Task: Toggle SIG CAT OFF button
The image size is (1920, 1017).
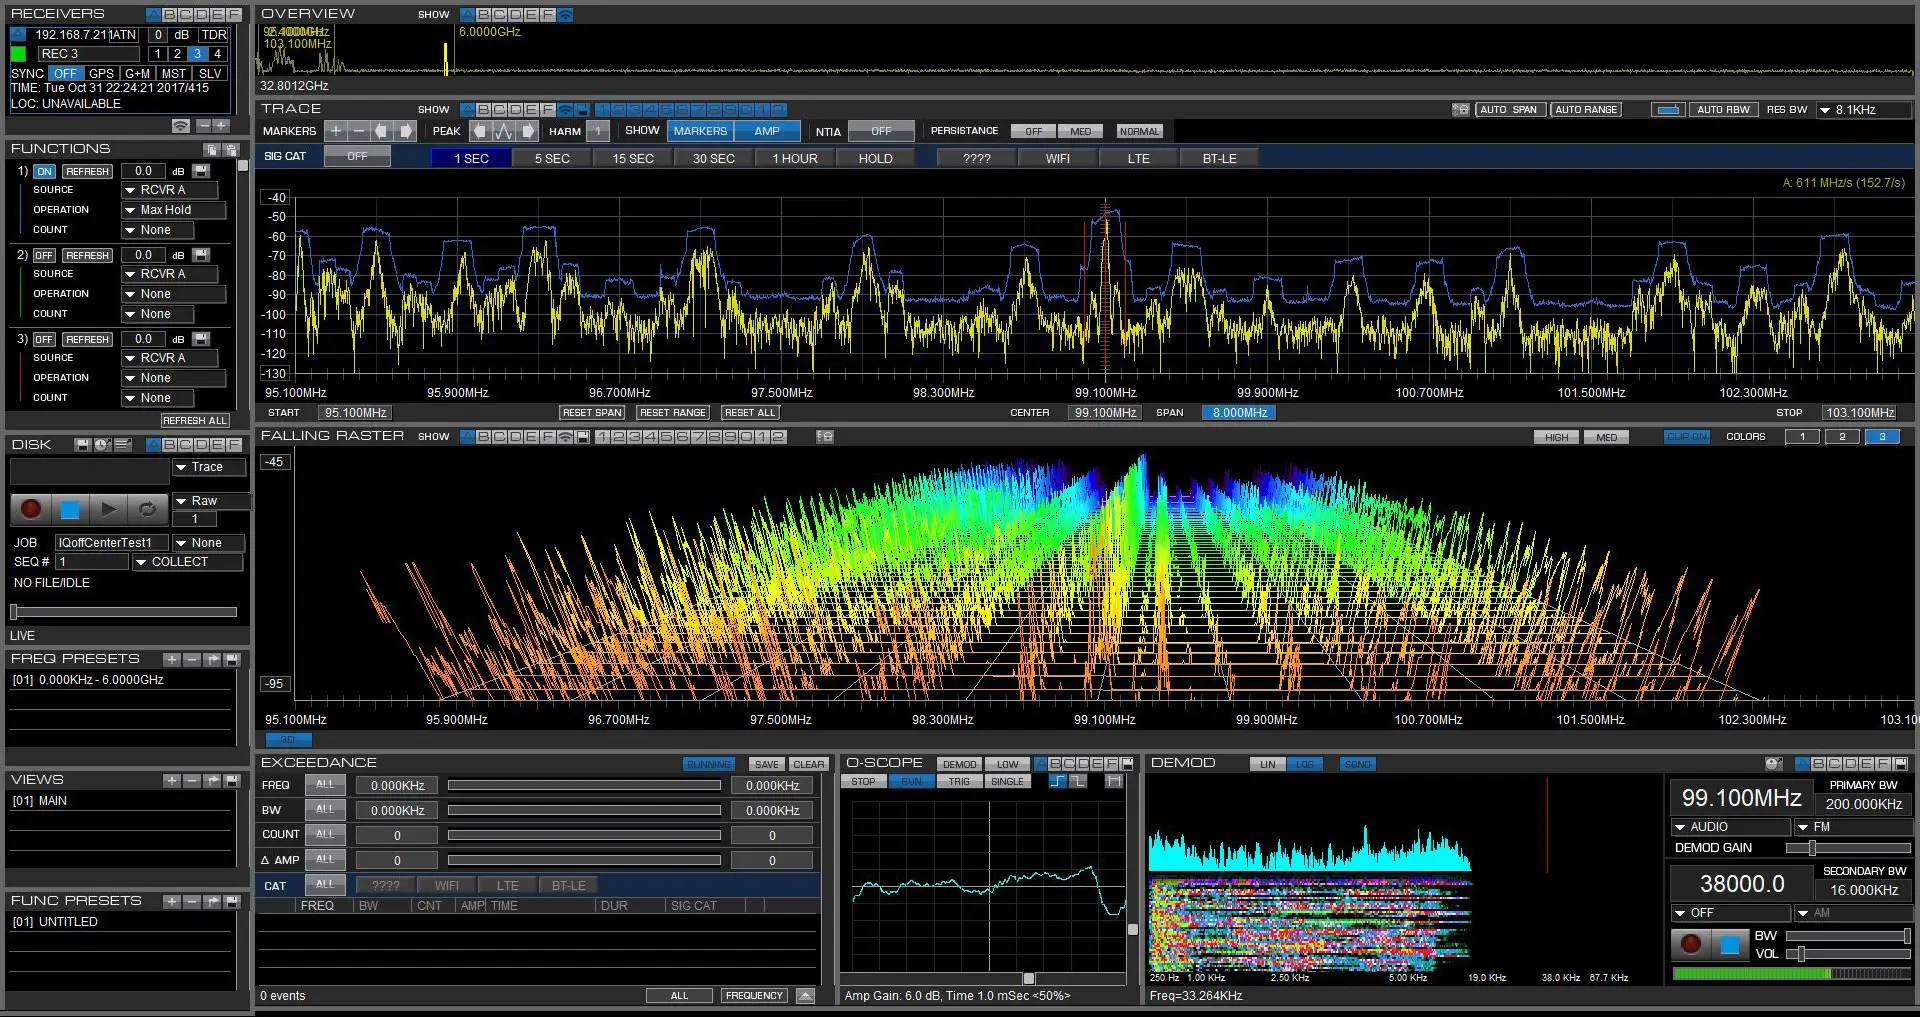Action: (357, 157)
